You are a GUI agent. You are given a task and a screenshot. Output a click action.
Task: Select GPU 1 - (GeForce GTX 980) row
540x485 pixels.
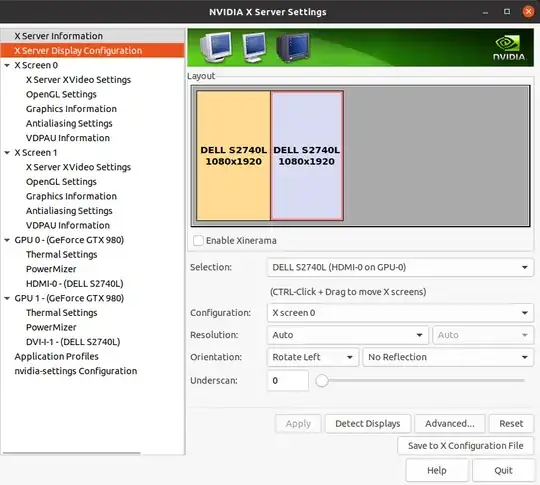pyautogui.click(x=93, y=298)
